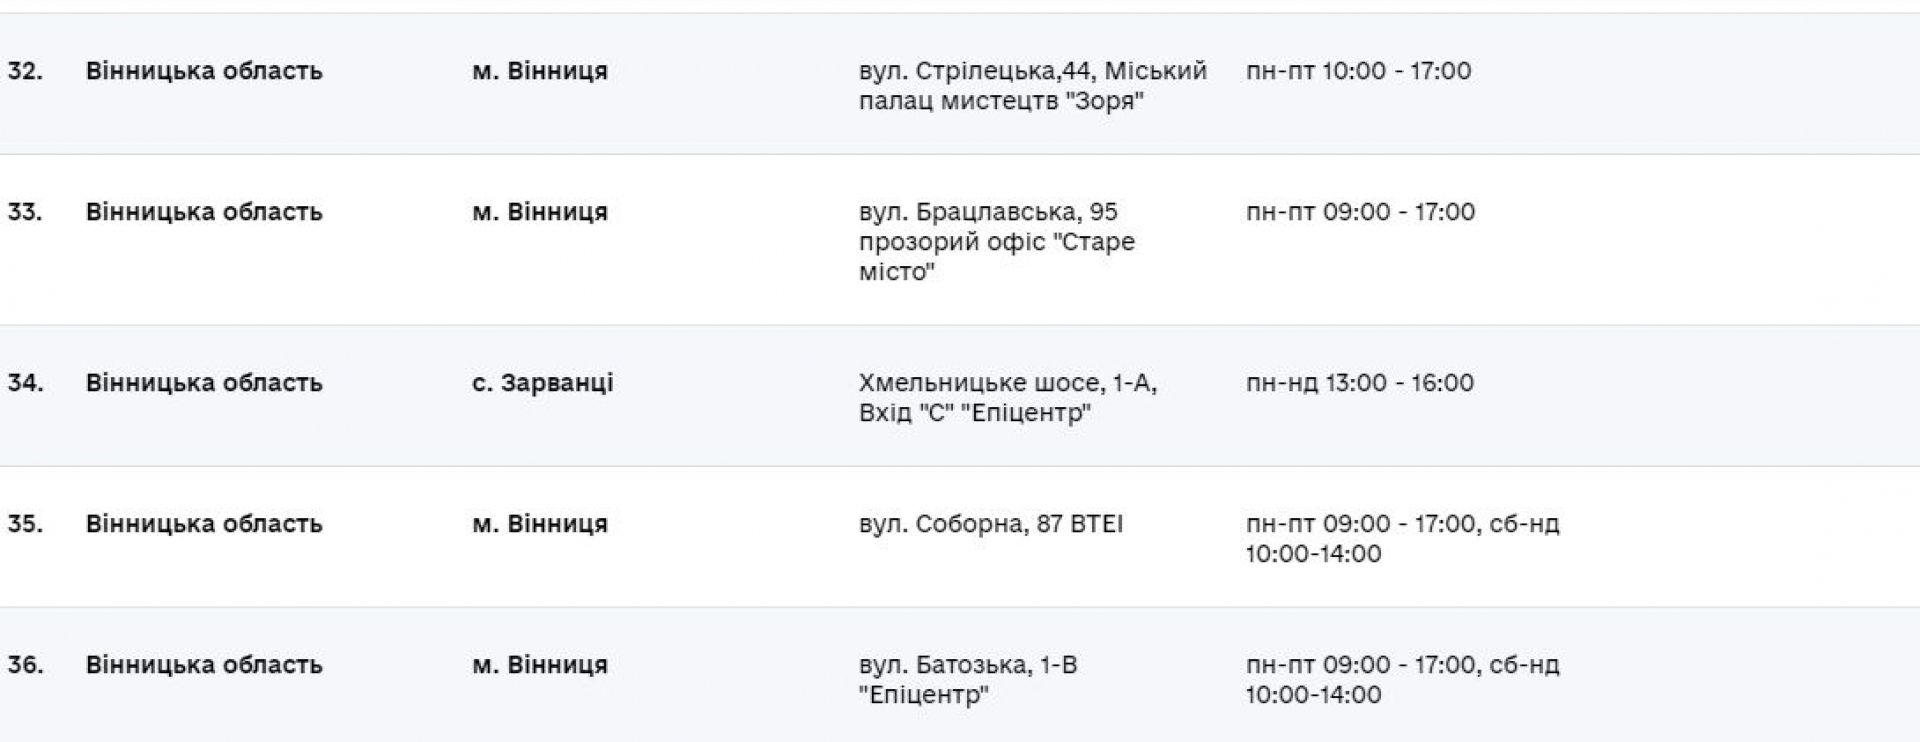Click hours пн-пт 10:00 - 17:00
Screen dimensions: 1920x742
click(x=1358, y=71)
